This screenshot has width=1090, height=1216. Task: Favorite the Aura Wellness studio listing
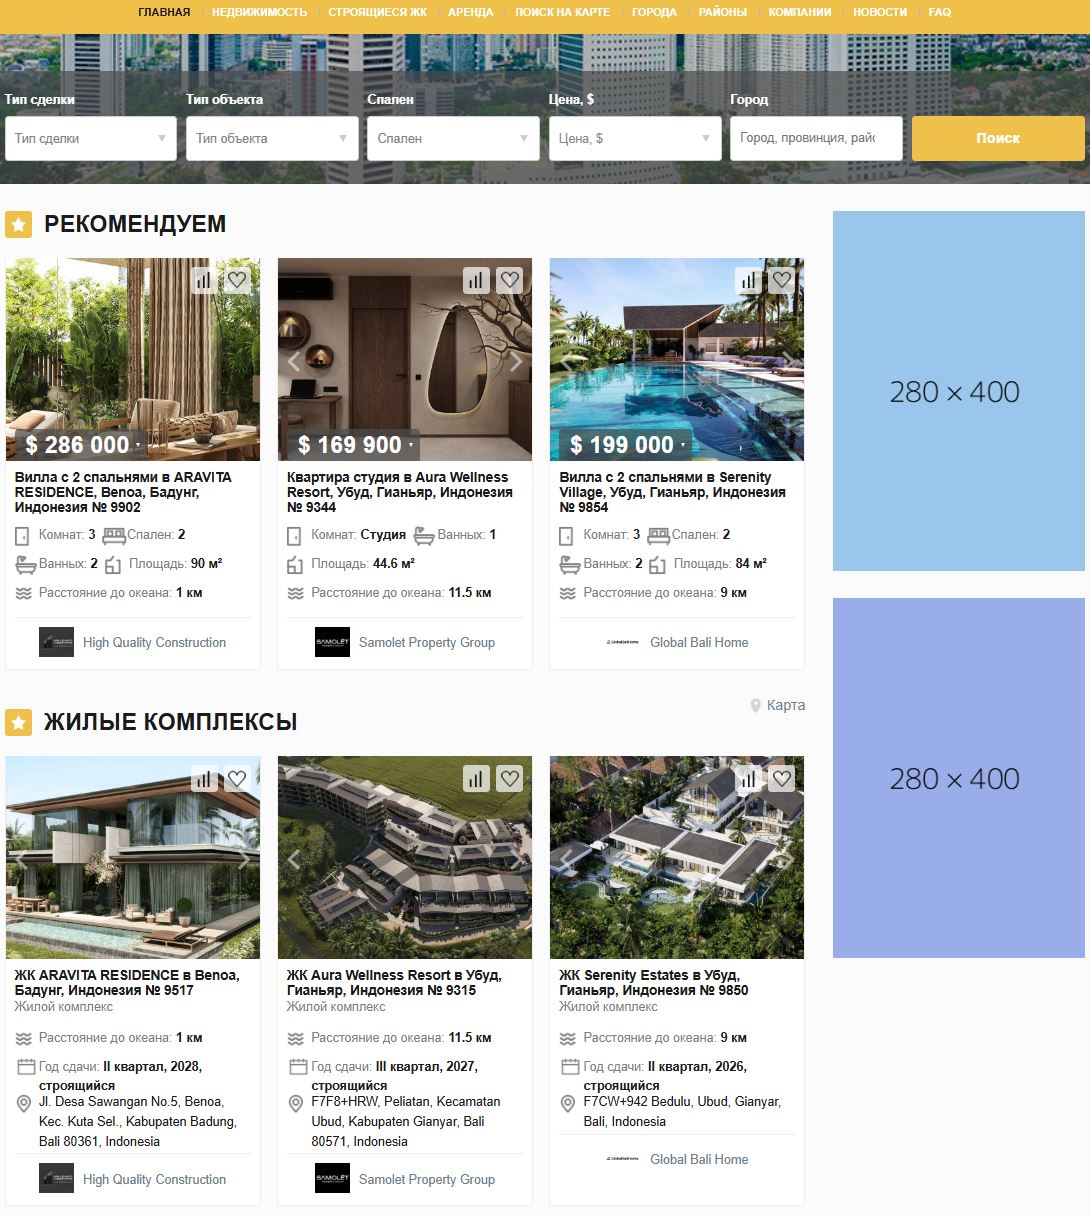(x=510, y=280)
